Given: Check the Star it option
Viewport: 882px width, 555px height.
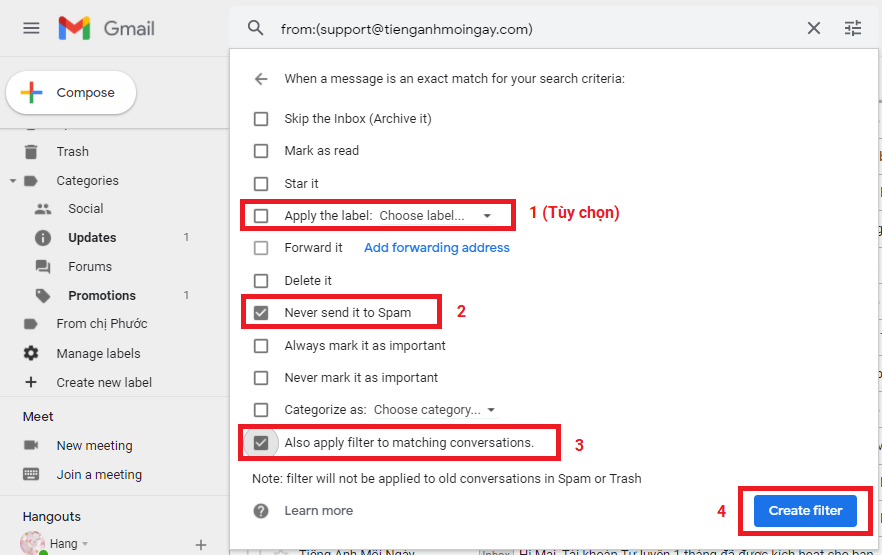Looking at the screenshot, I should click(261, 184).
